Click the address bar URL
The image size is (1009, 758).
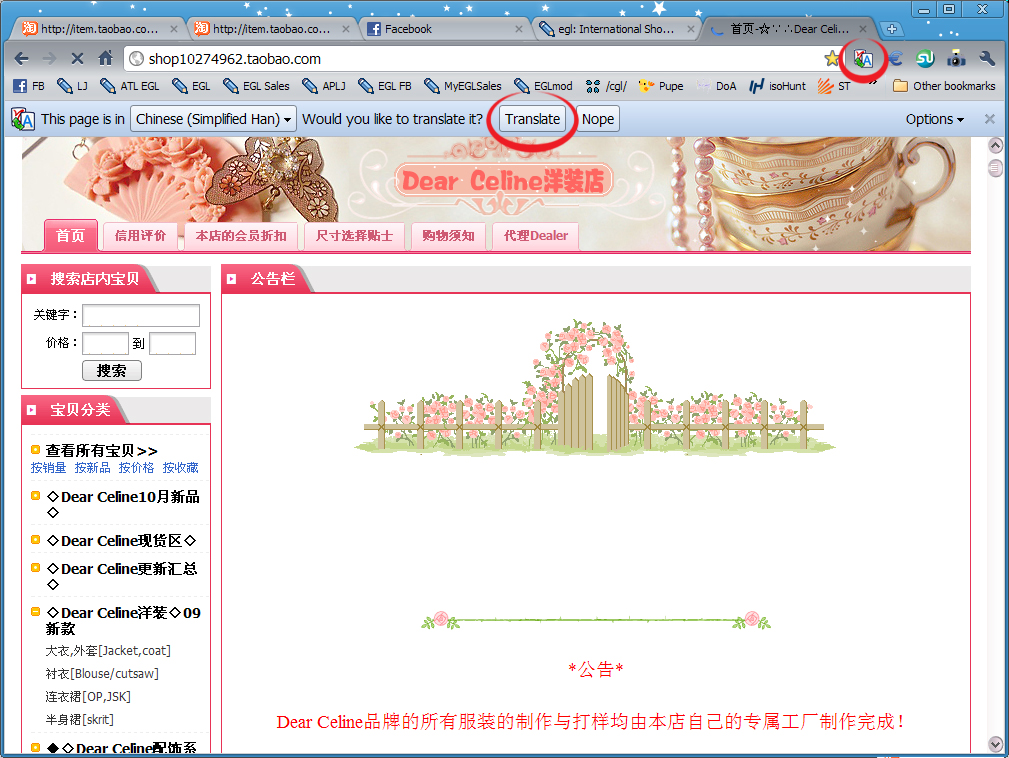(234, 59)
